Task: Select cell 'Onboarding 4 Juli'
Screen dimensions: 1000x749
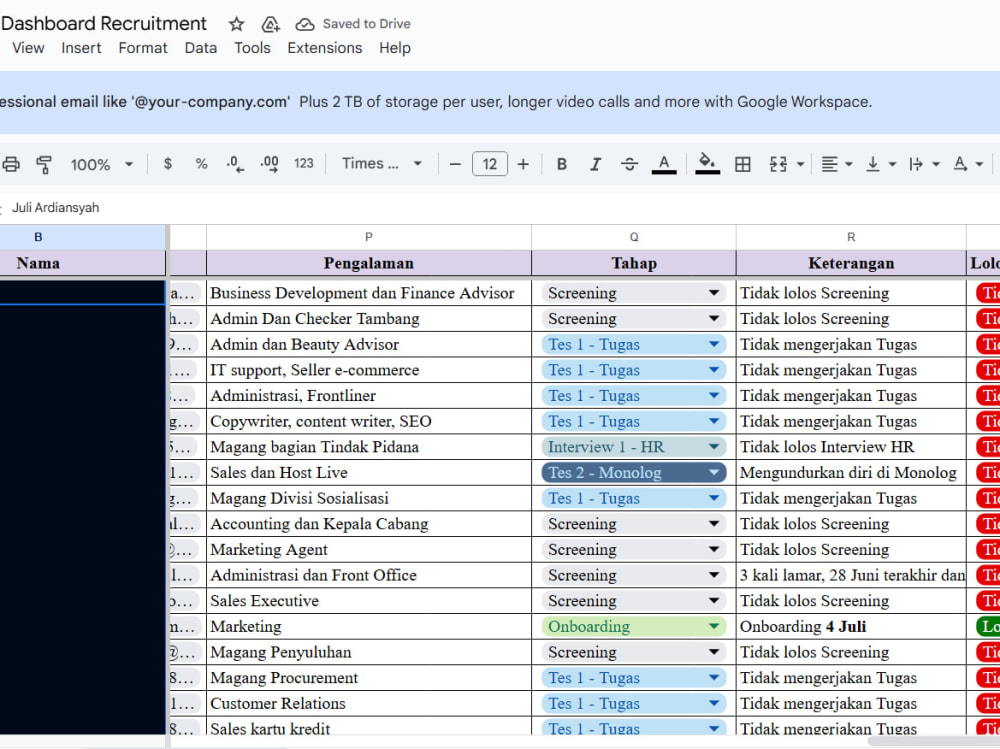Action: coord(851,627)
